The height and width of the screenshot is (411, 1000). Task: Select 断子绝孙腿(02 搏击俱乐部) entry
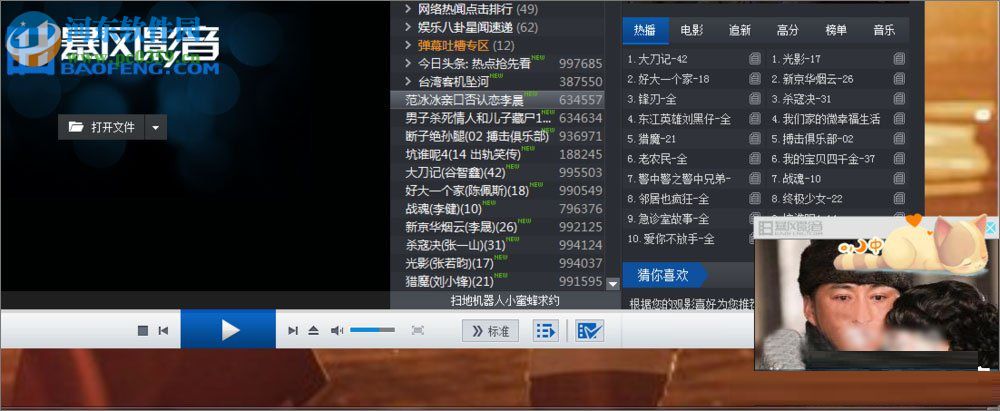coord(497,137)
